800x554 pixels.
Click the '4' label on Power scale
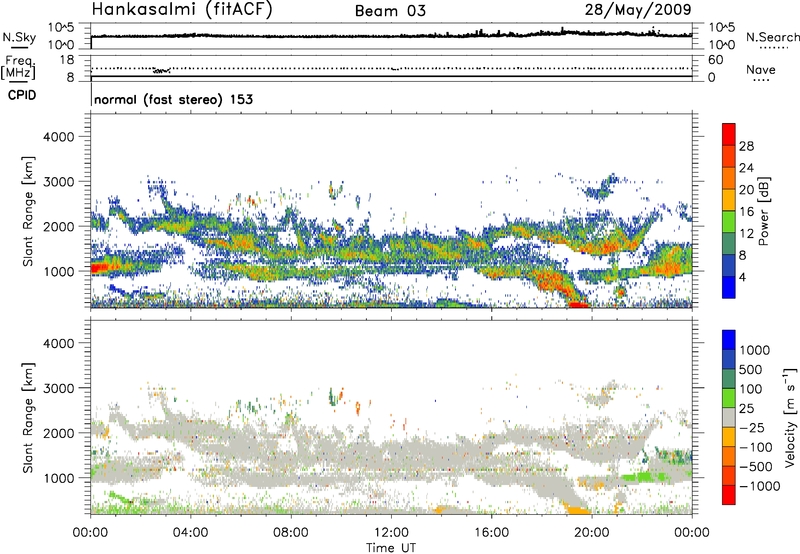click(x=743, y=277)
